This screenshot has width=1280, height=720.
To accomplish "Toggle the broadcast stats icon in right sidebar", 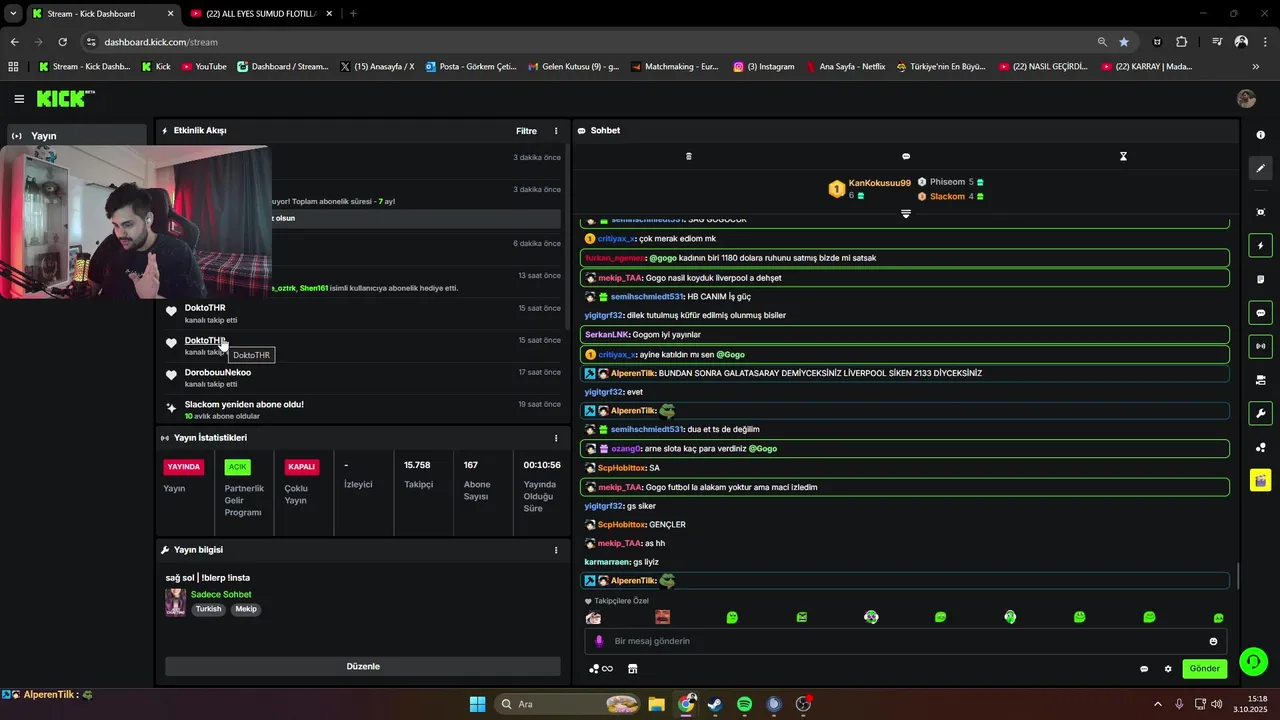I will (1260, 346).
